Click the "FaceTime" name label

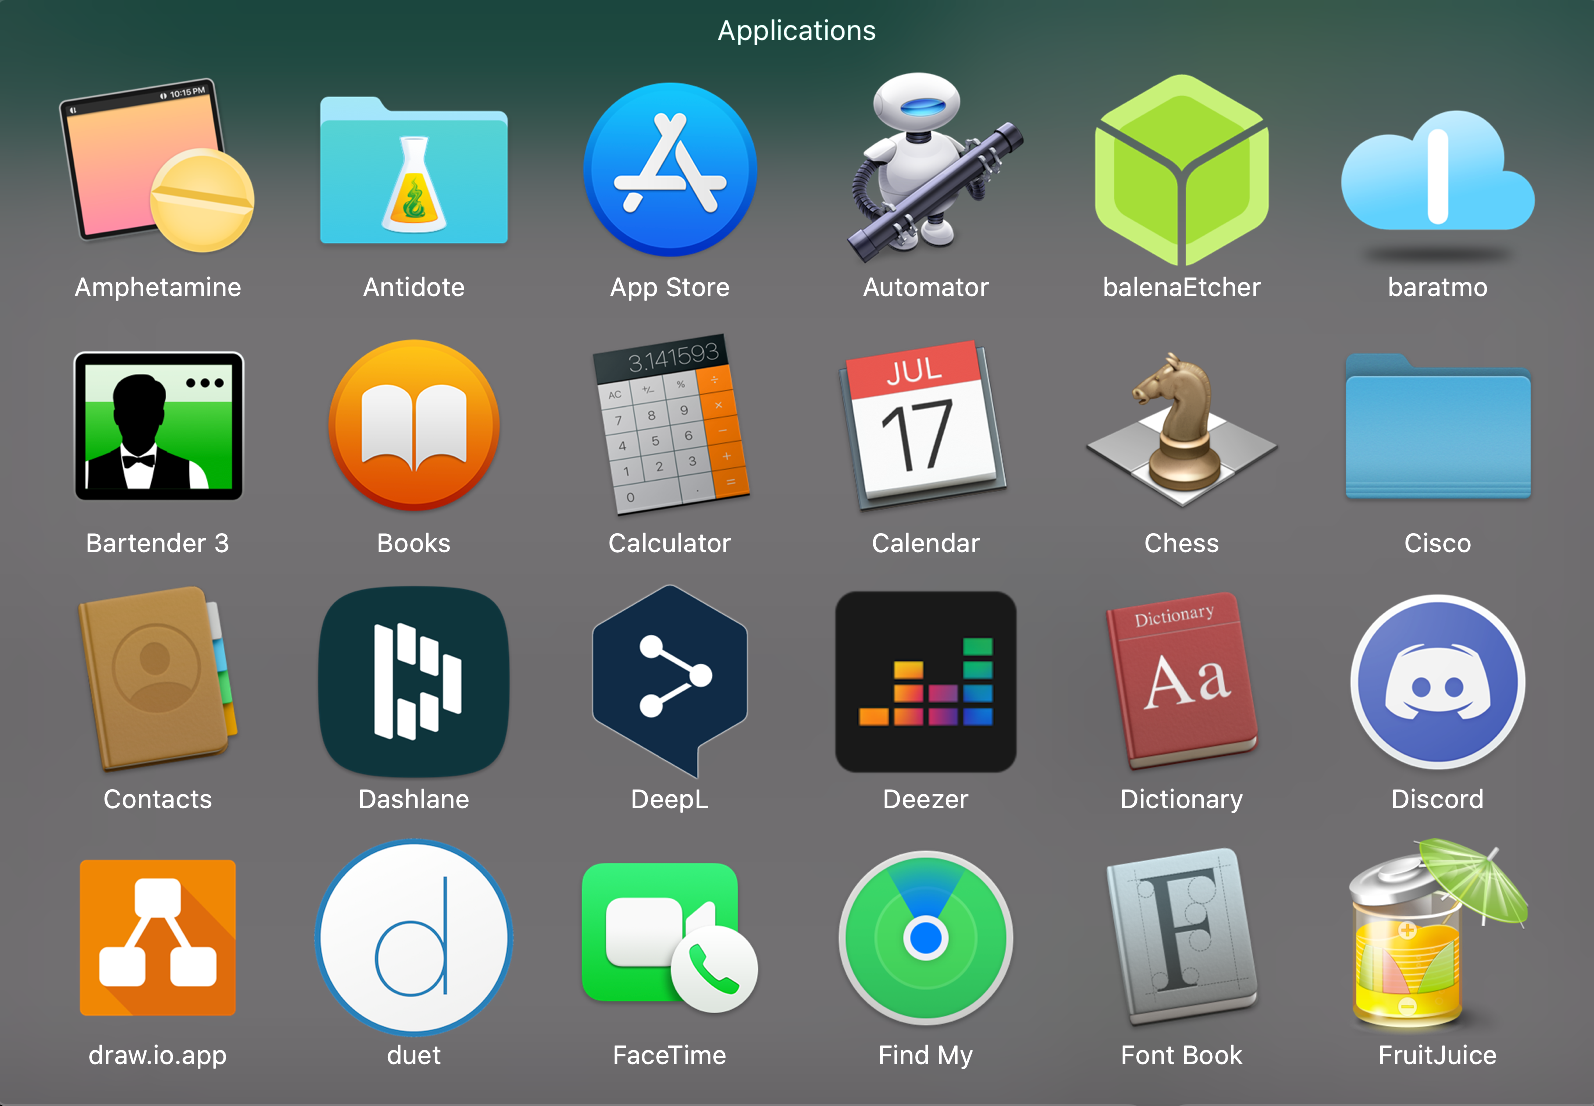coord(670,1056)
